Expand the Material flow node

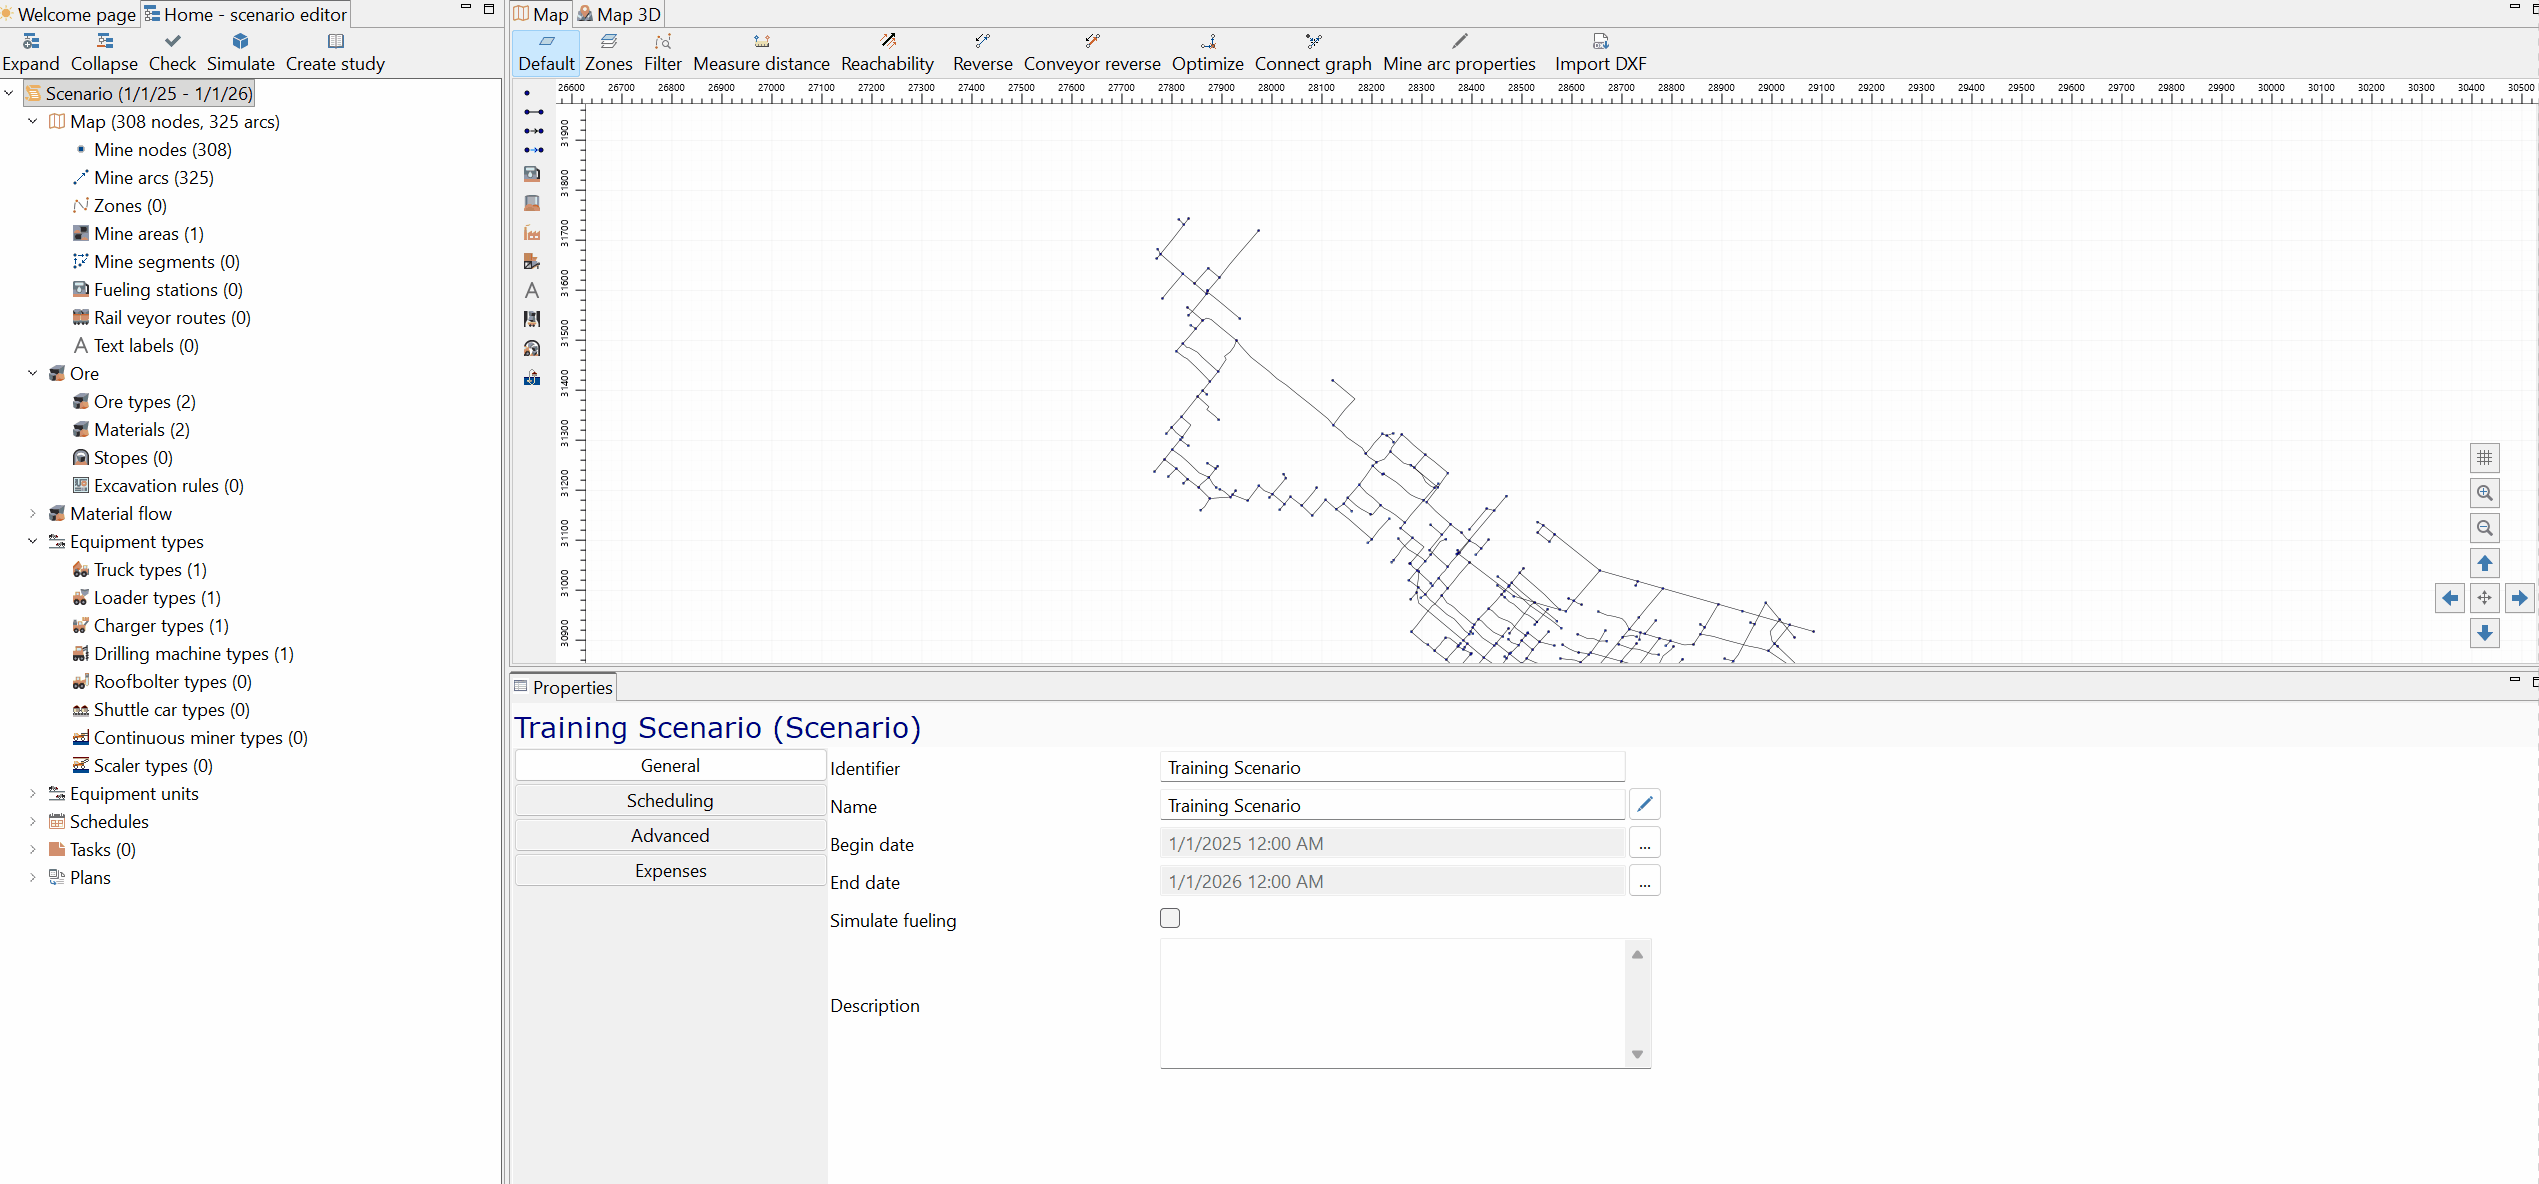point(33,513)
